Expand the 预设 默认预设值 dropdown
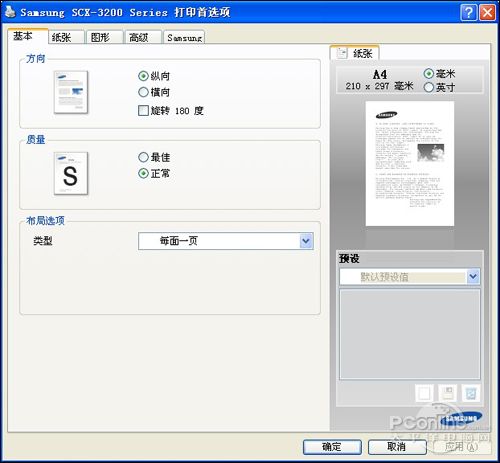 point(409,277)
